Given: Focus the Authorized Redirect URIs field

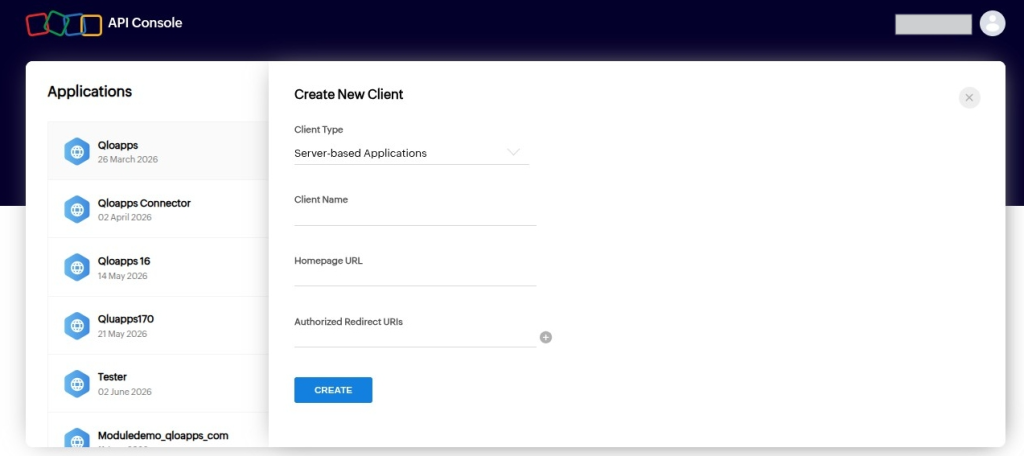Looking at the screenshot, I should pos(415,338).
